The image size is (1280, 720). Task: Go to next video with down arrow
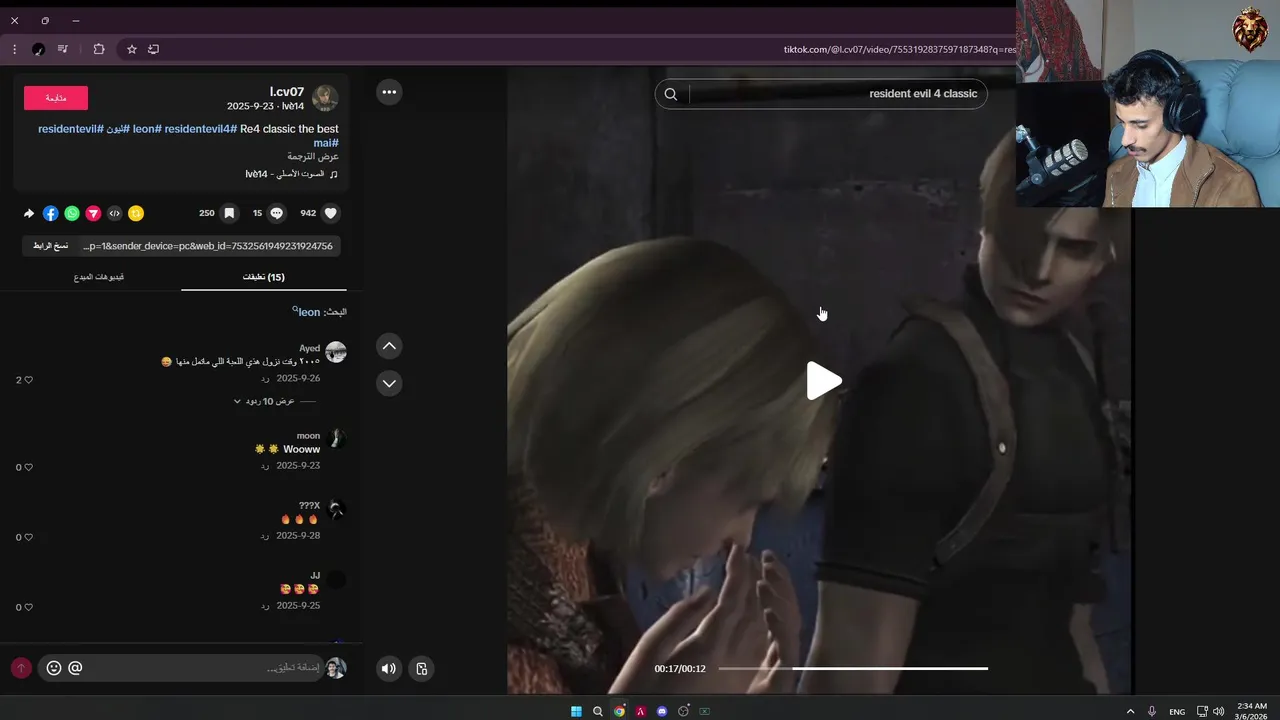(x=389, y=383)
